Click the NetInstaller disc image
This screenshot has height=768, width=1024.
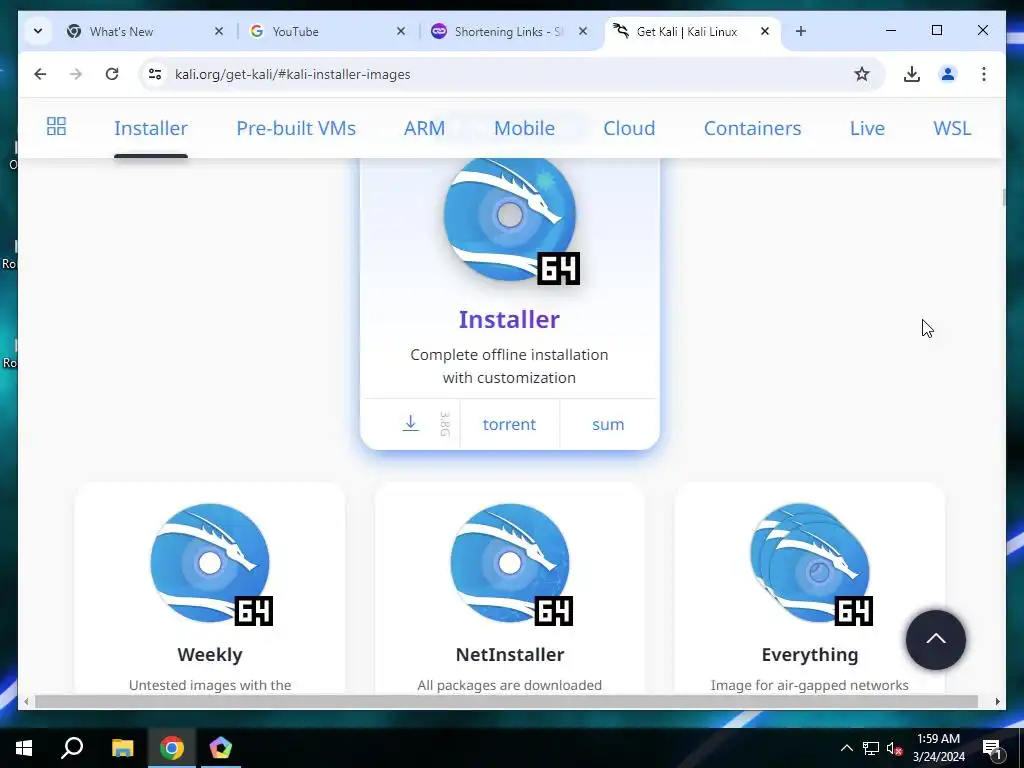pyautogui.click(x=511, y=563)
